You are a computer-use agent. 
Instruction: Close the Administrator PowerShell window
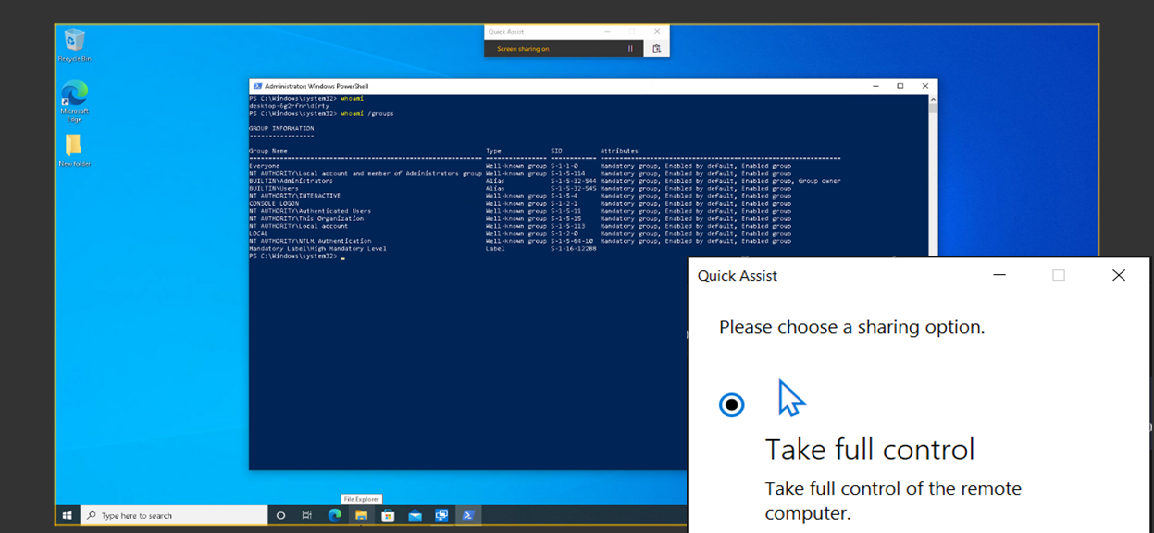click(924, 86)
